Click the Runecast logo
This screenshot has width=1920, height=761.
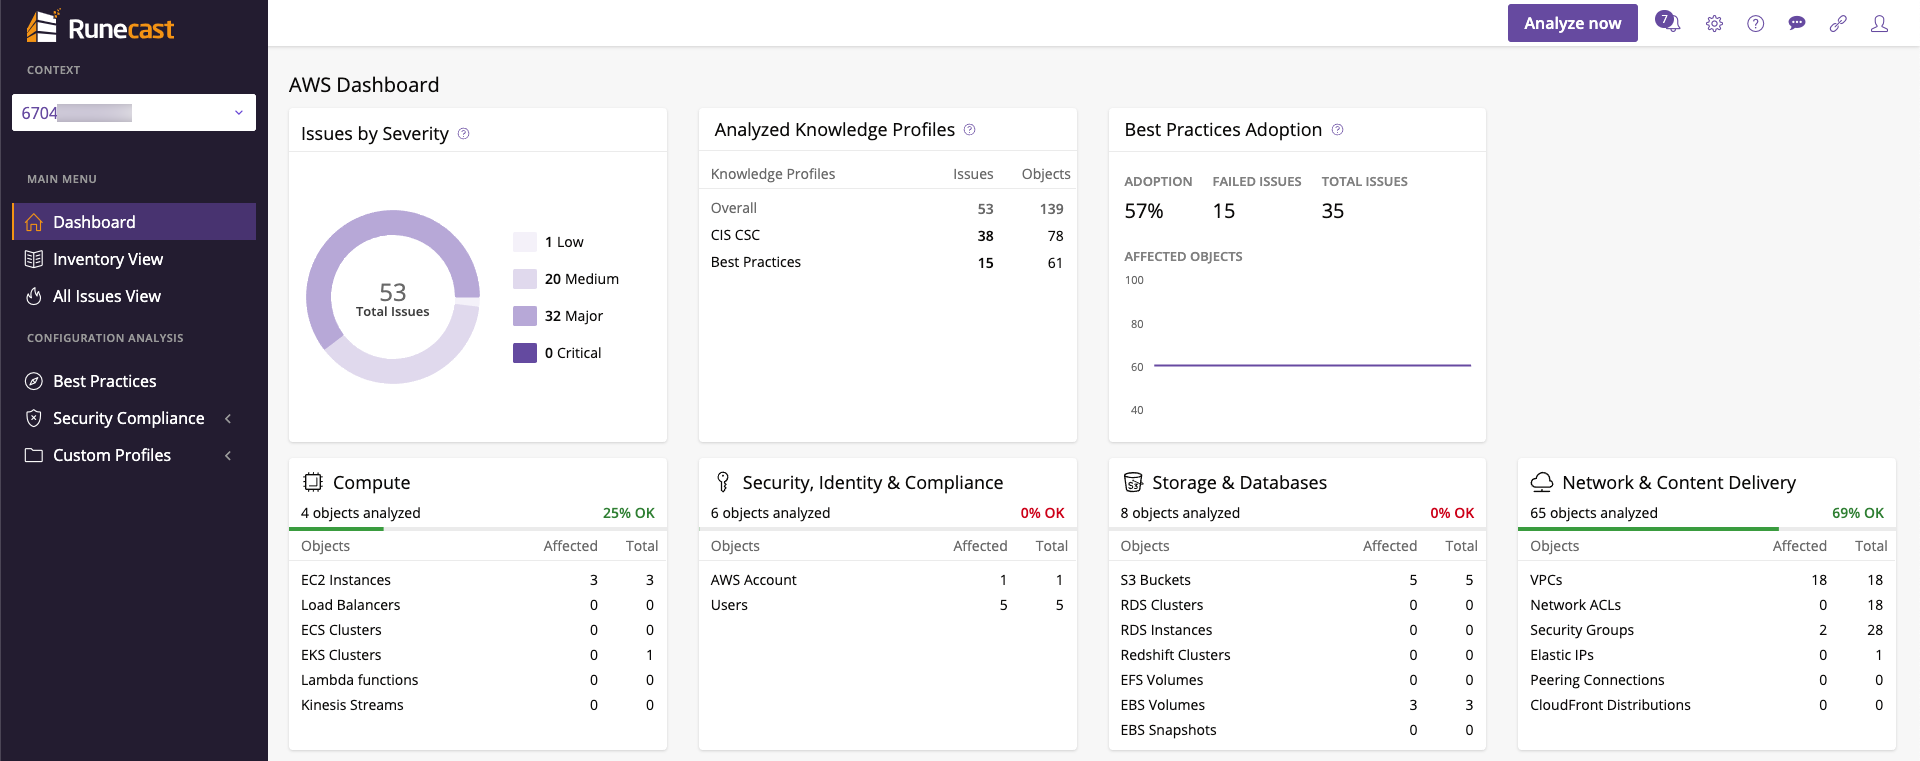tap(100, 27)
